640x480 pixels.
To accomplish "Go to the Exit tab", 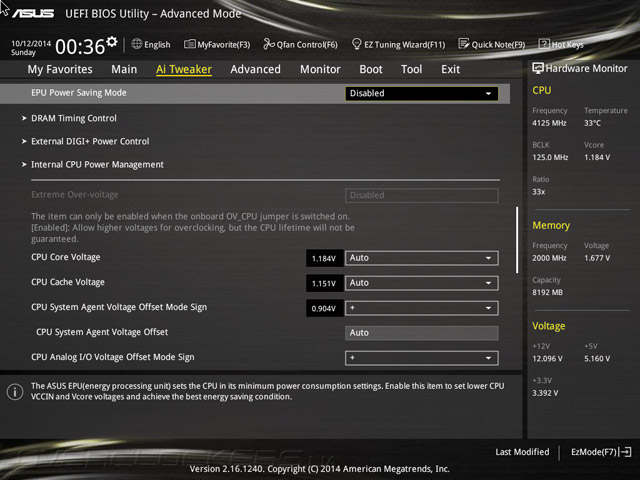I will [x=451, y=69].
